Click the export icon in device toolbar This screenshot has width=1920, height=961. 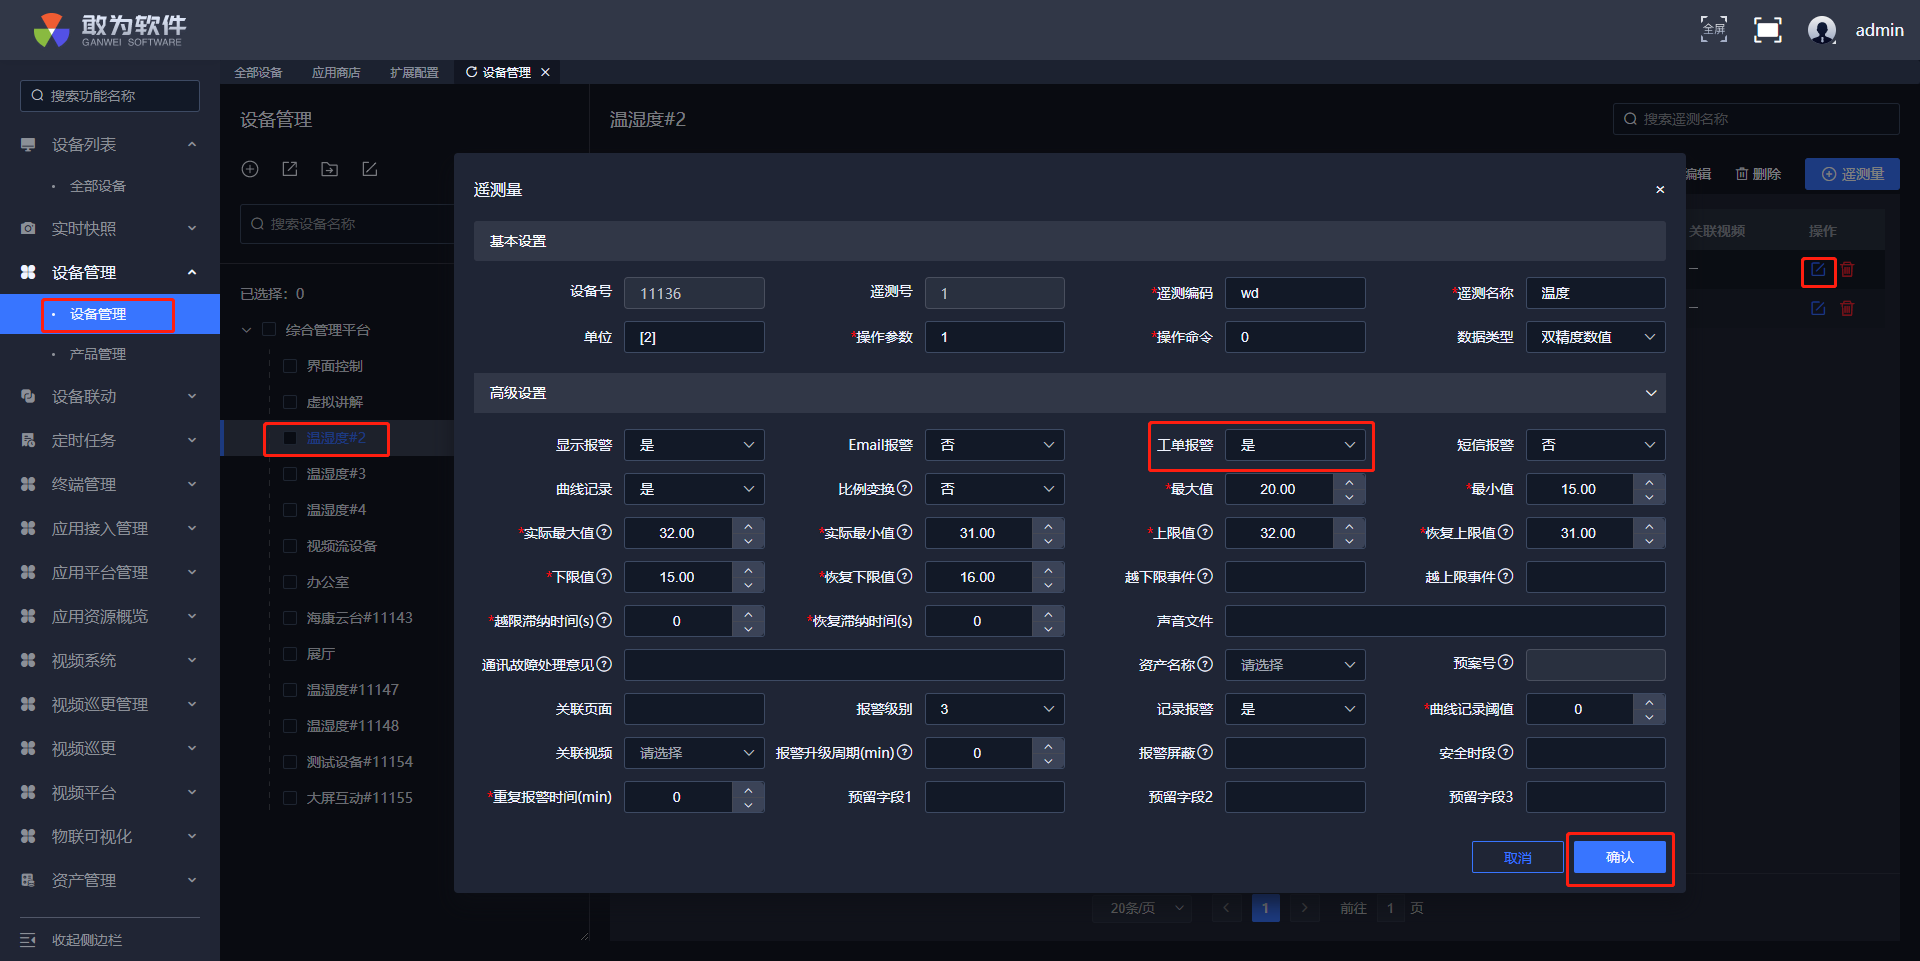tap(290, 169)
